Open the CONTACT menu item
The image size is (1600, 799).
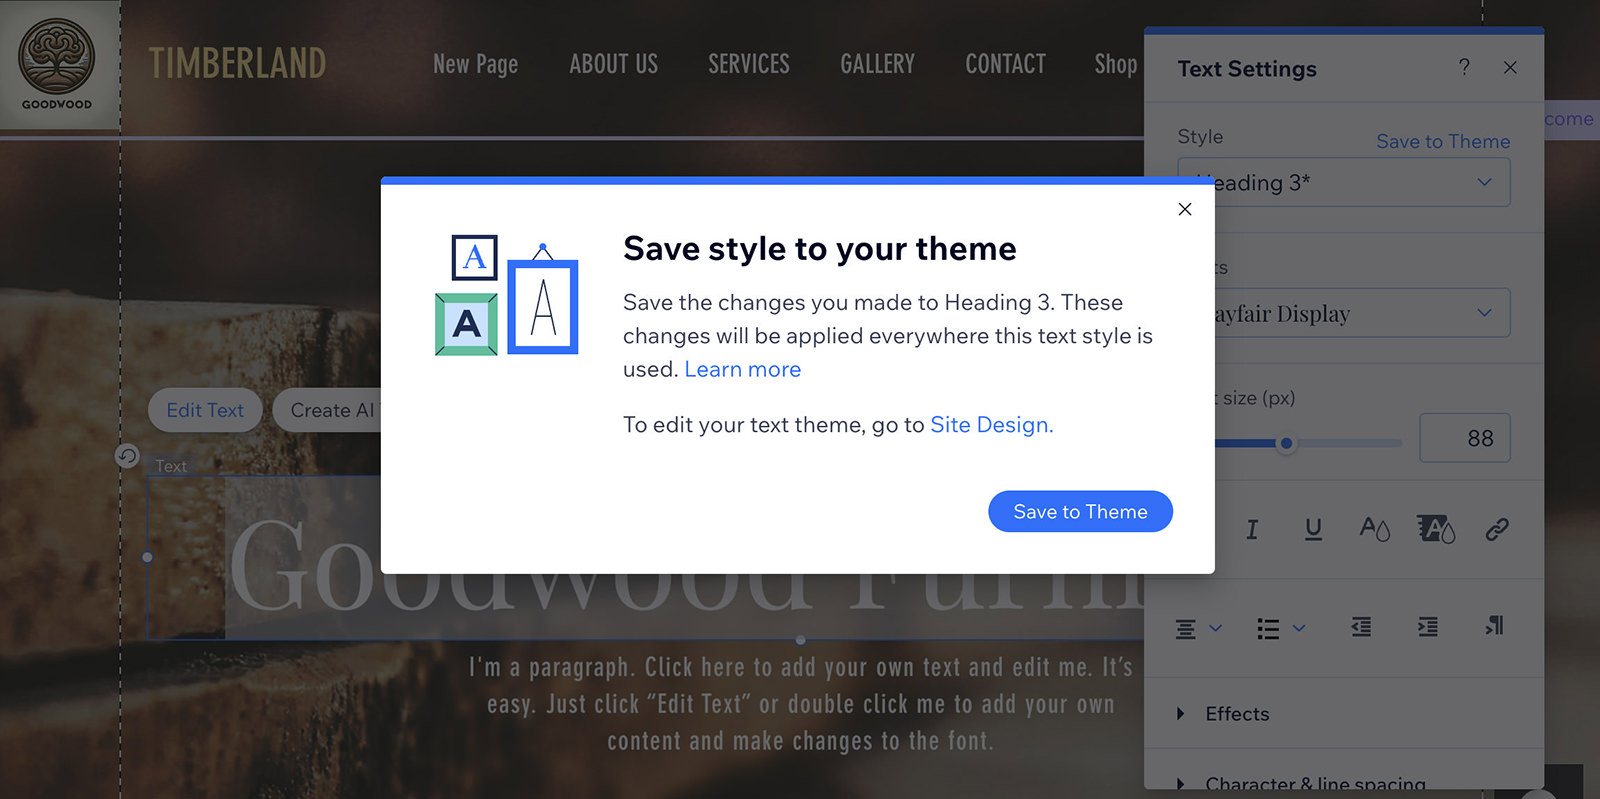(1005, 64)
